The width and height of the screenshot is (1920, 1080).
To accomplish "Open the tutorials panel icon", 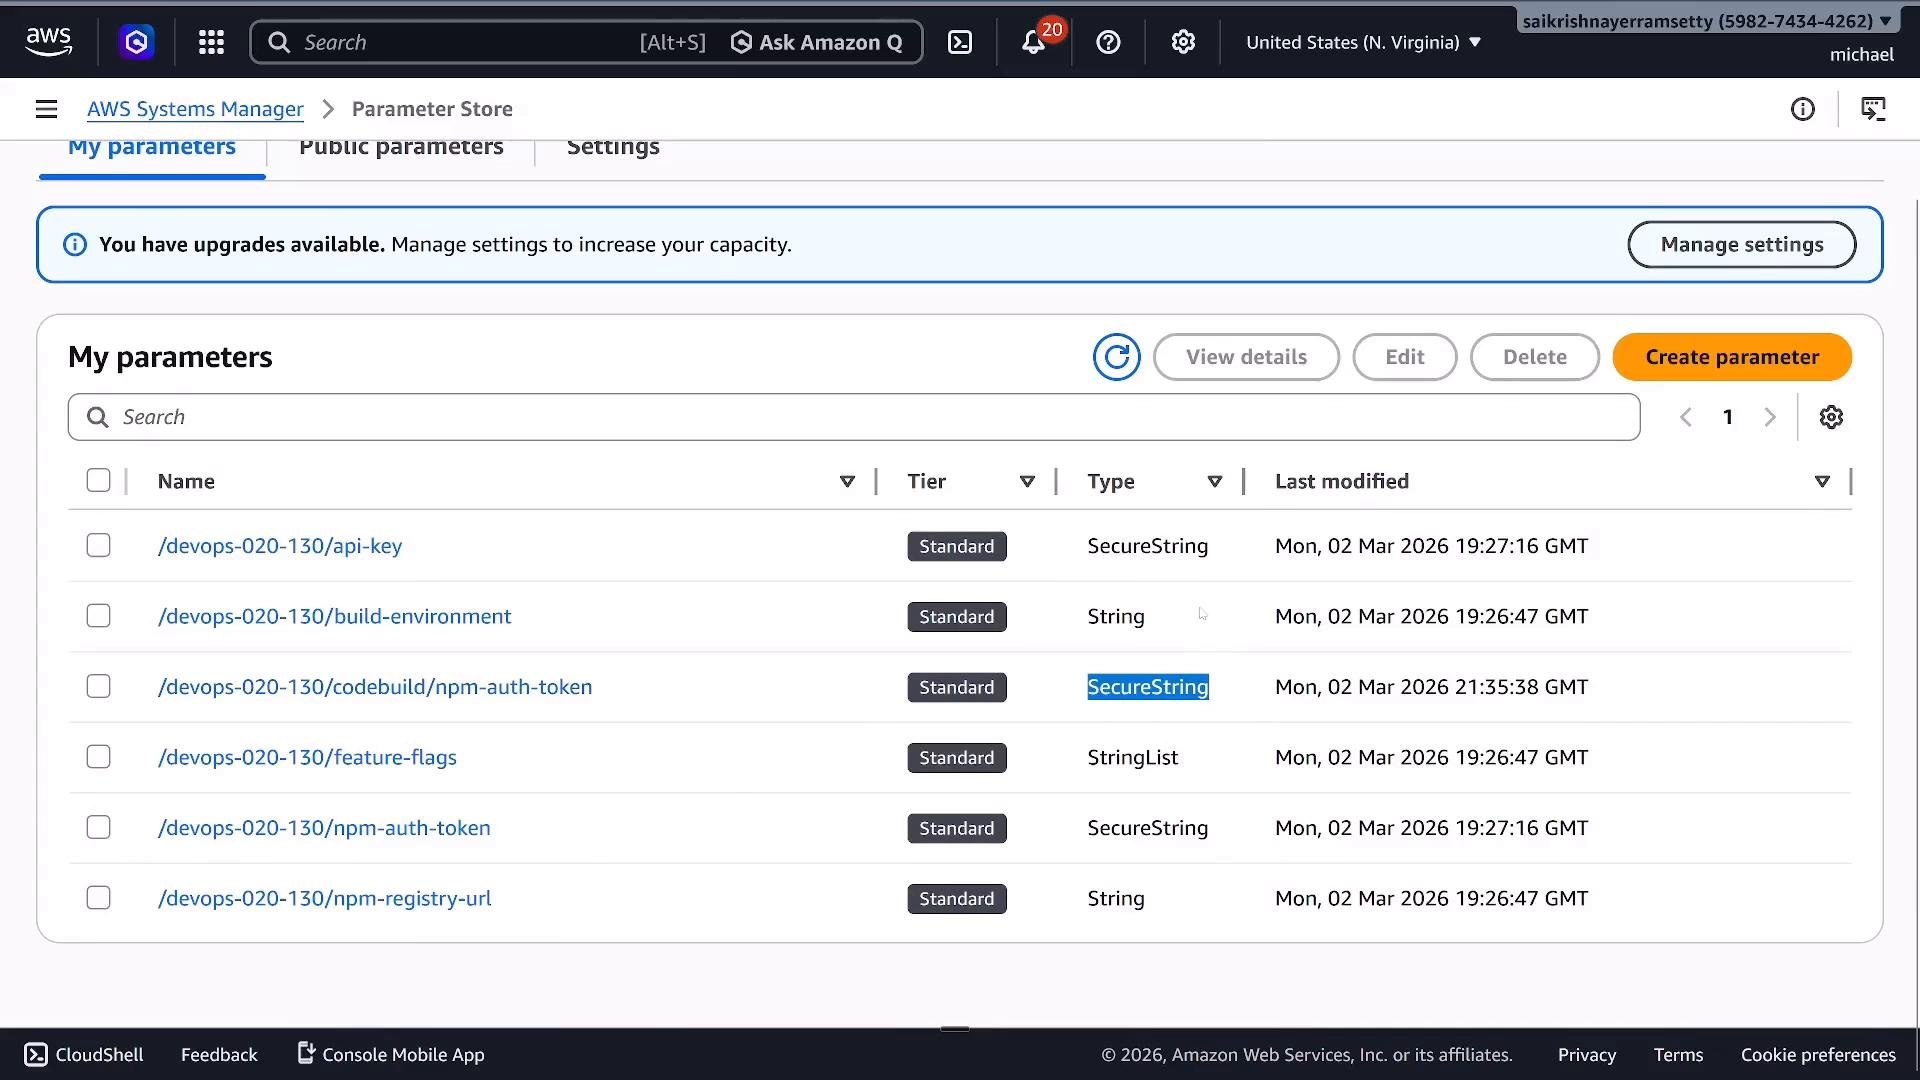I will pos(1873,109).
